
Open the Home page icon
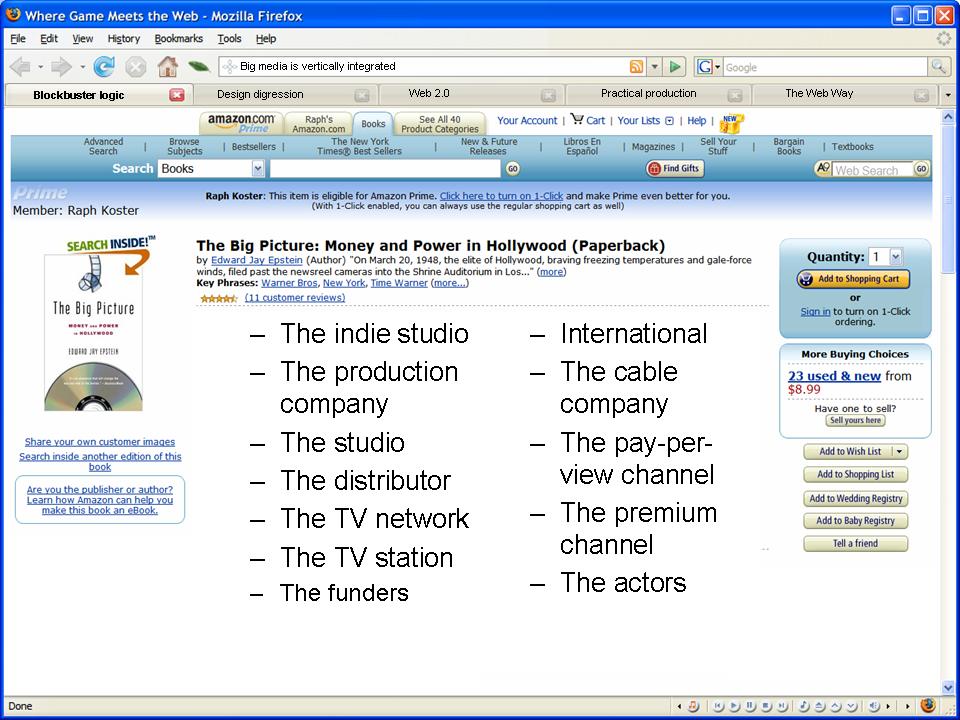point(167,66)
